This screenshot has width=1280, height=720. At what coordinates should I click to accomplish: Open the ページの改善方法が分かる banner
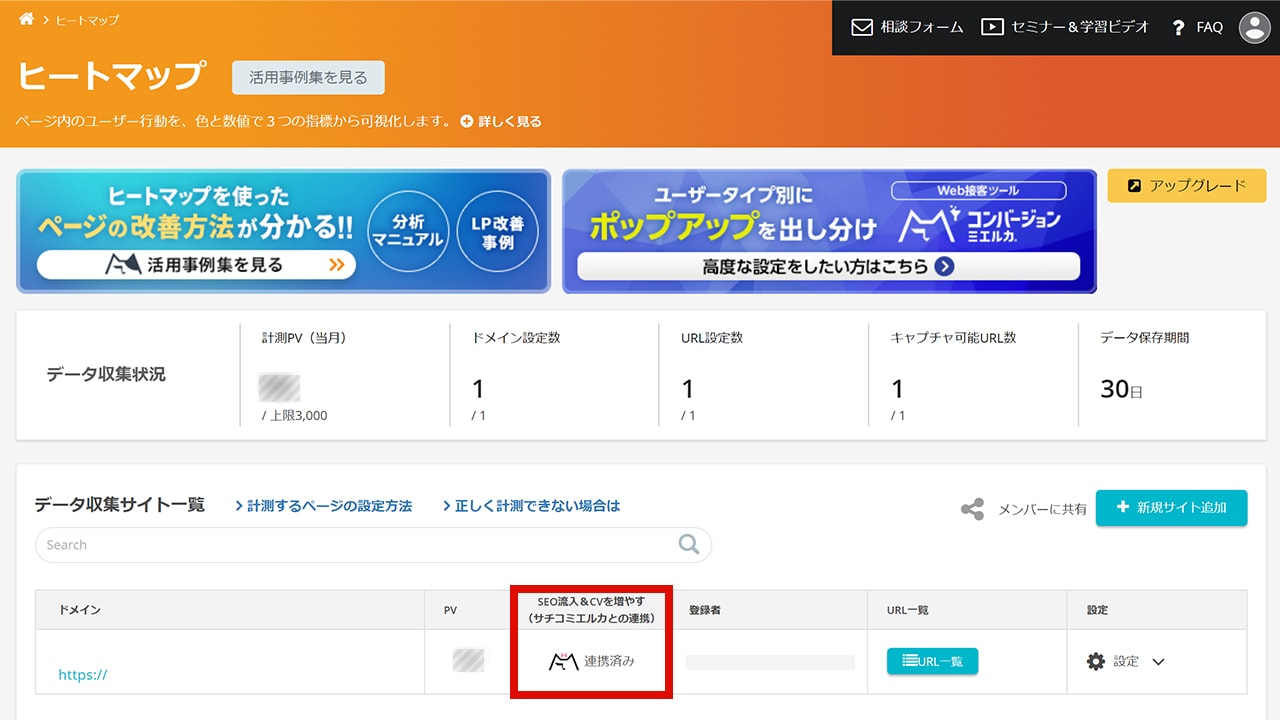(283, 231)
